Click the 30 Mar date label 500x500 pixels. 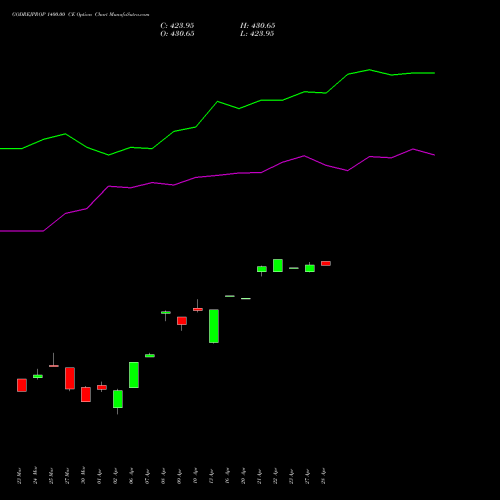(83, 476)
